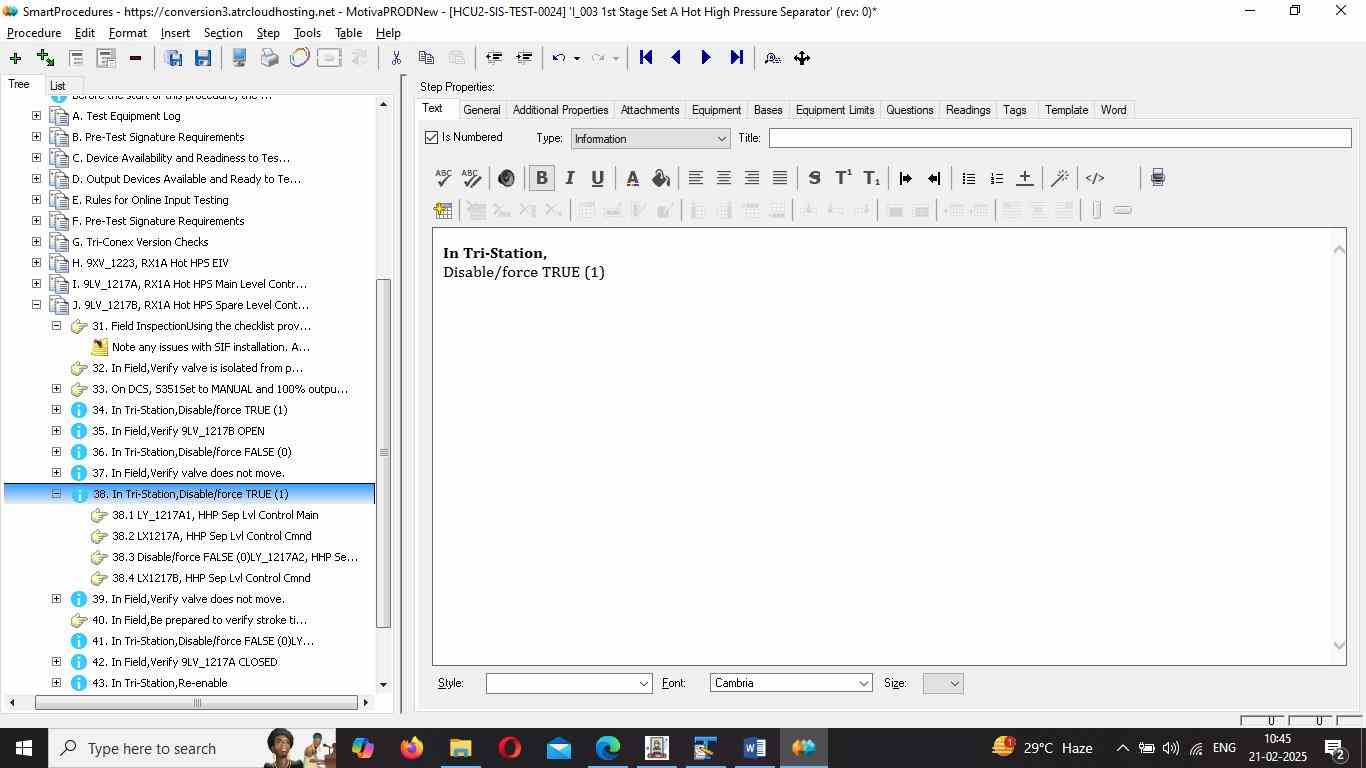Click the Windows Start button
1366x768 pixels.
coord(23,748)
